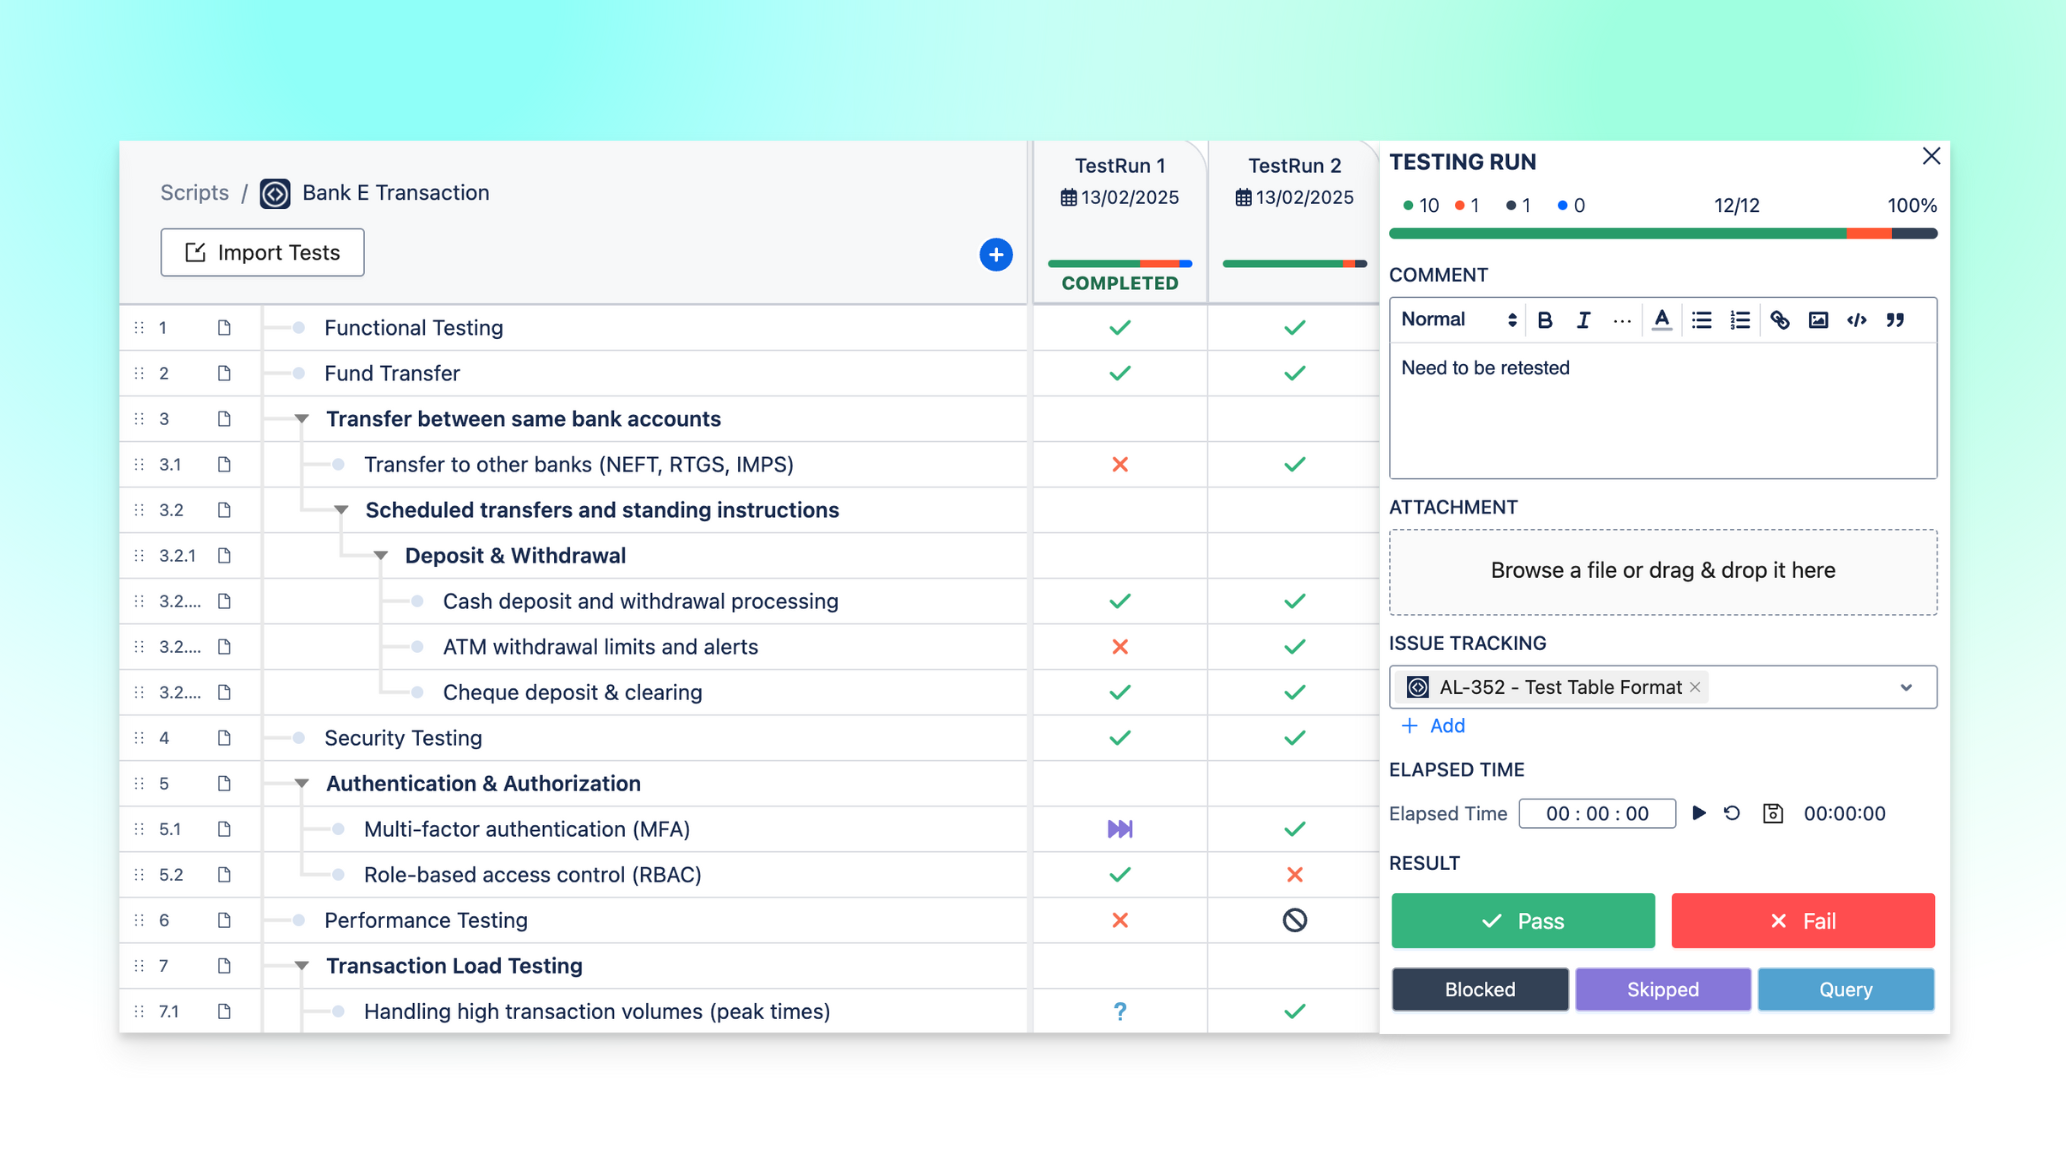Insert a code block in the comment
Screen dimensions: 2066x1173
click(x=1857, y=320)
